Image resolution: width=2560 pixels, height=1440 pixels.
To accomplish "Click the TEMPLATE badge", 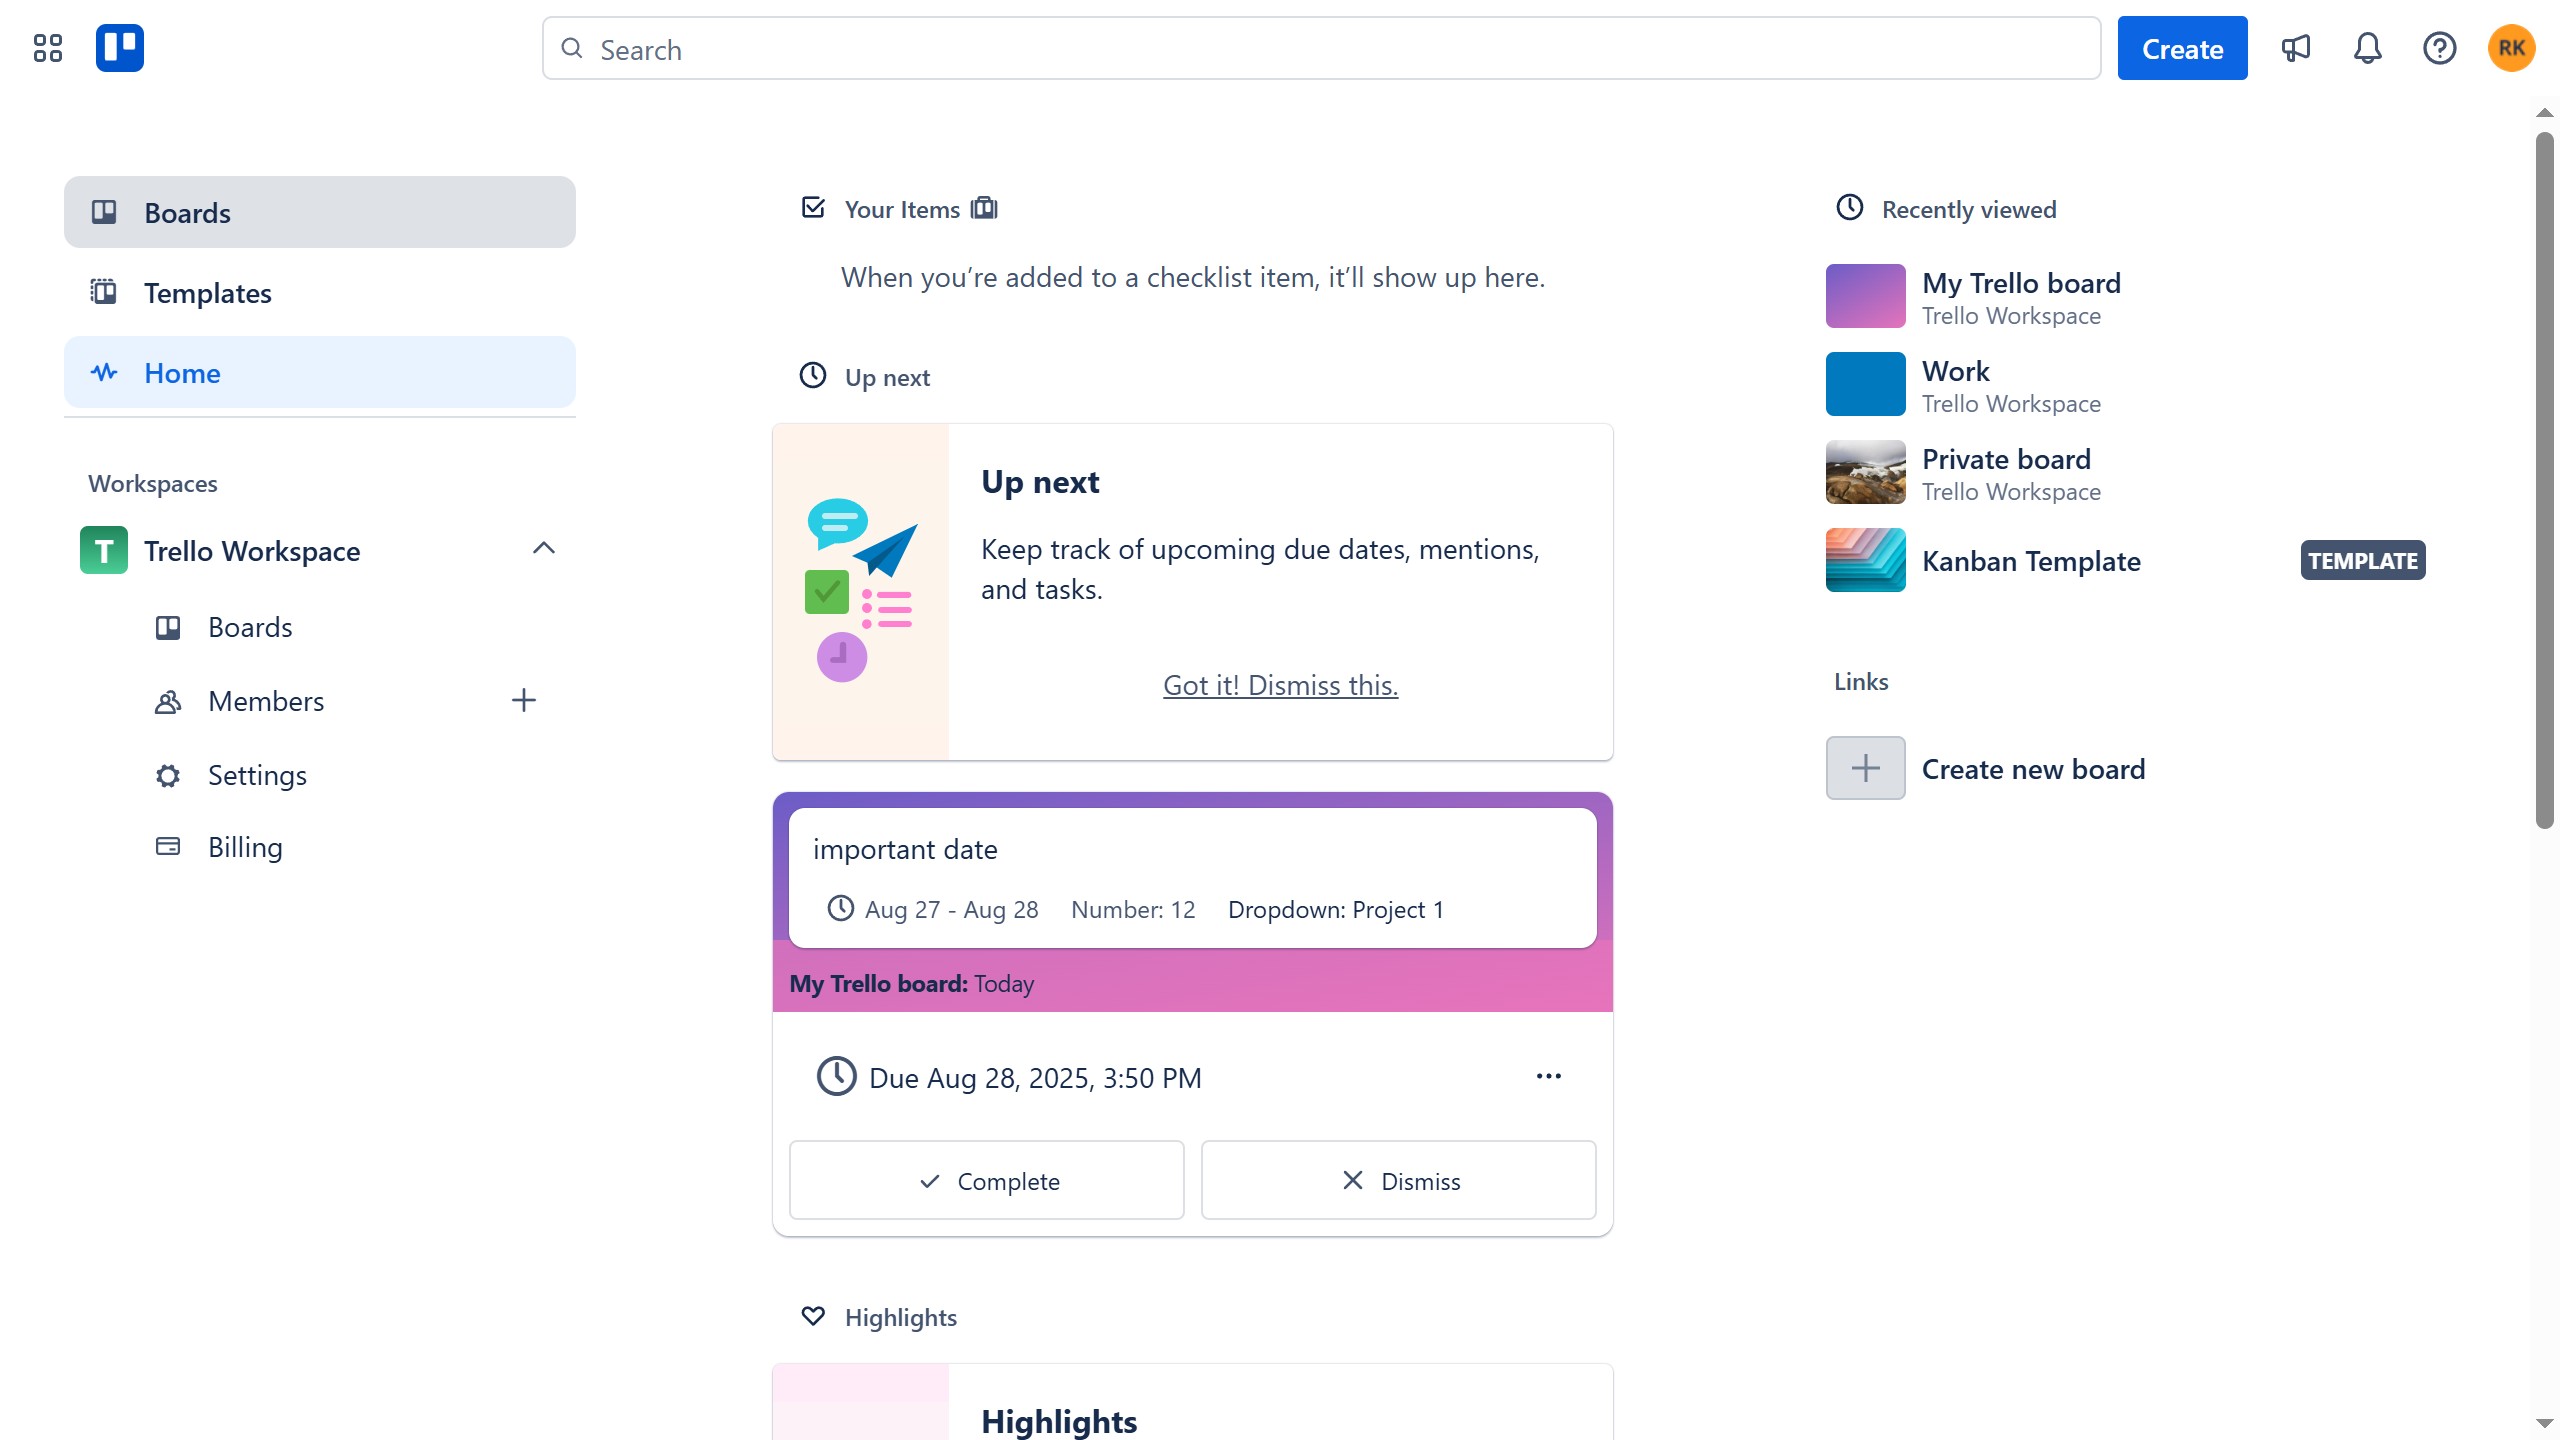I will tap(2363, 560).
